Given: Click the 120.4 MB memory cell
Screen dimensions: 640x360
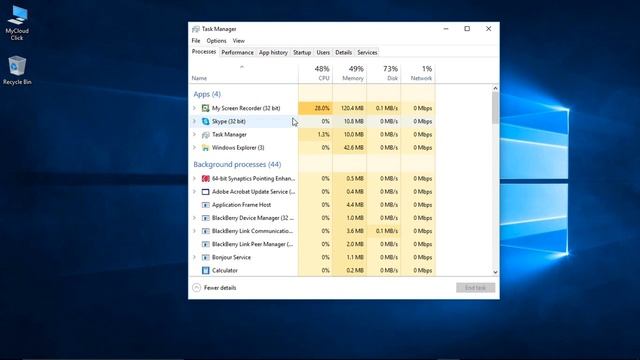Looking at the screenshot, I should click(x=350, y=108).
